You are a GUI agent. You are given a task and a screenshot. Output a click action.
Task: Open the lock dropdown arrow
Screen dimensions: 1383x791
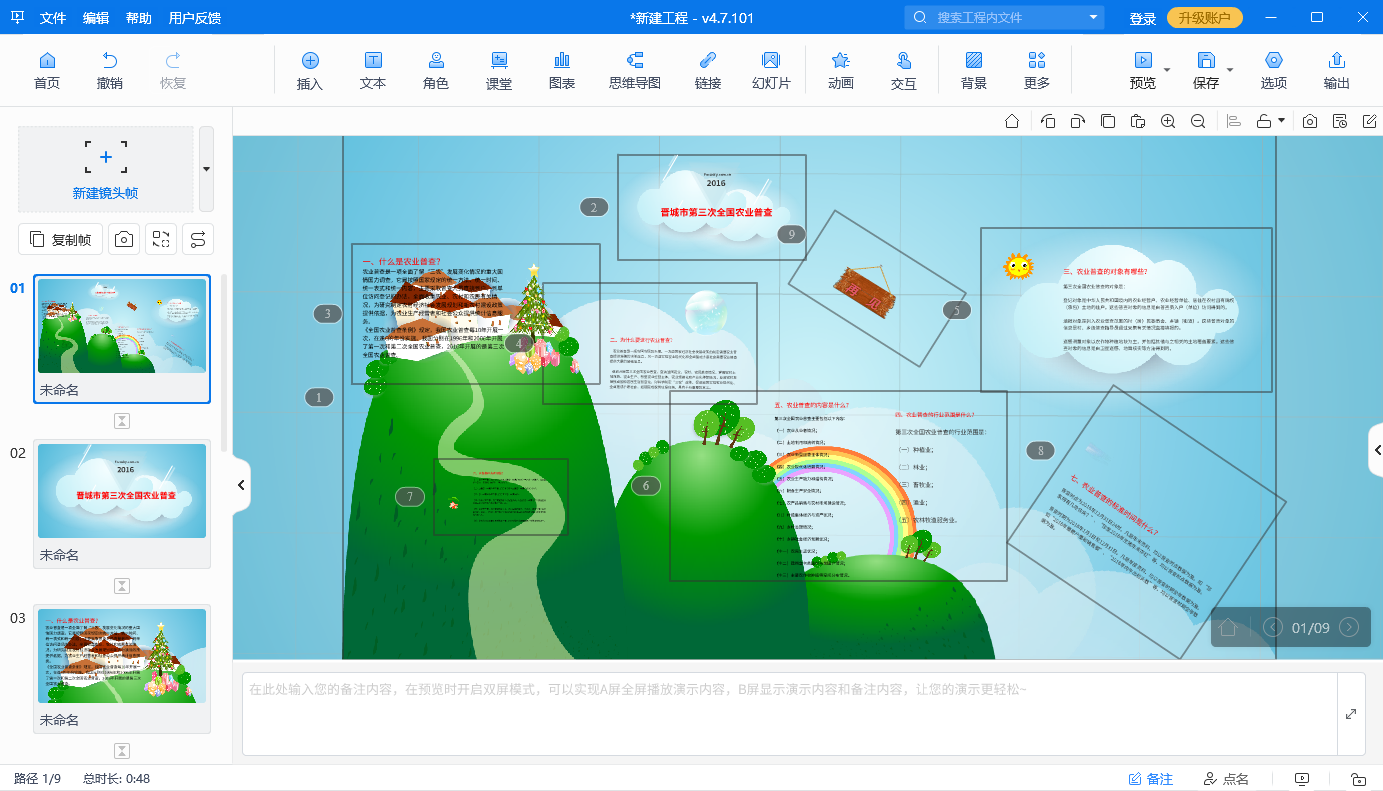coord(1282,121)
